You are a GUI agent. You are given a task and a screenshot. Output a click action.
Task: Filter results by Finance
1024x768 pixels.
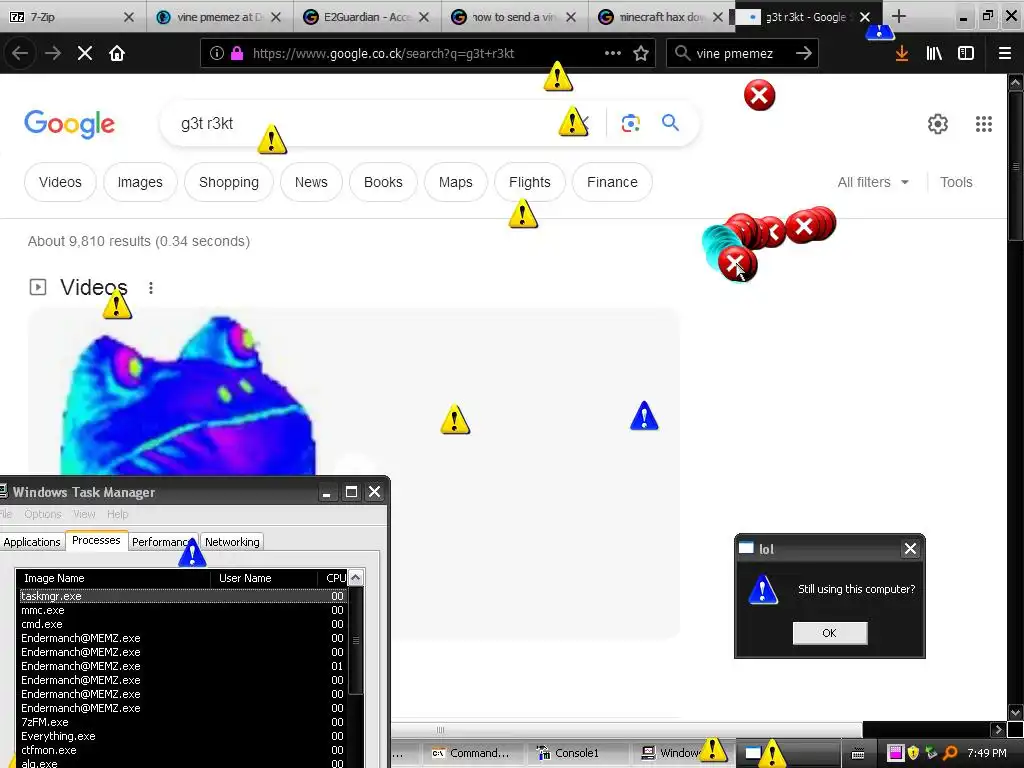point(612,182)
